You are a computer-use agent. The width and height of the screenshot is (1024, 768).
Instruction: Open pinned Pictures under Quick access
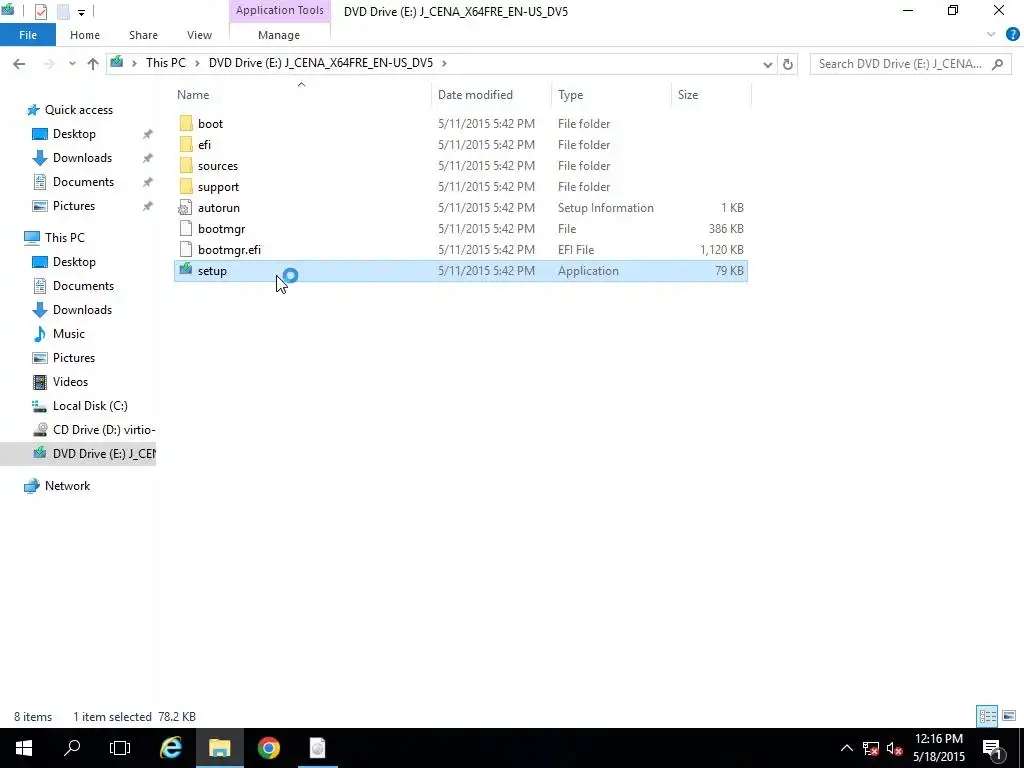click(74, 206)
